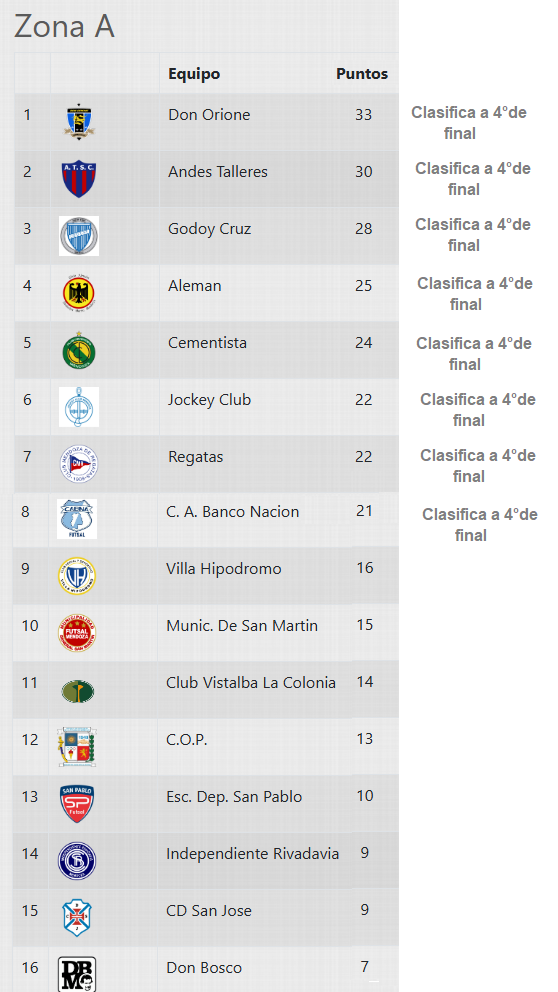Click the Esc. Dep. San Pablo shield
This screenshot has width=558, height=992.
pyautogui.click(x=77, y=803)
